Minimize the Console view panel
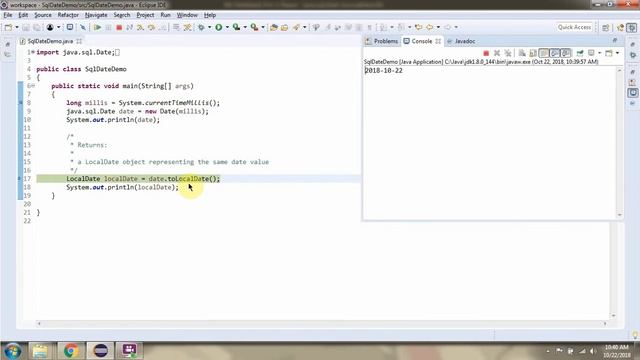 (x=615, y=40)
